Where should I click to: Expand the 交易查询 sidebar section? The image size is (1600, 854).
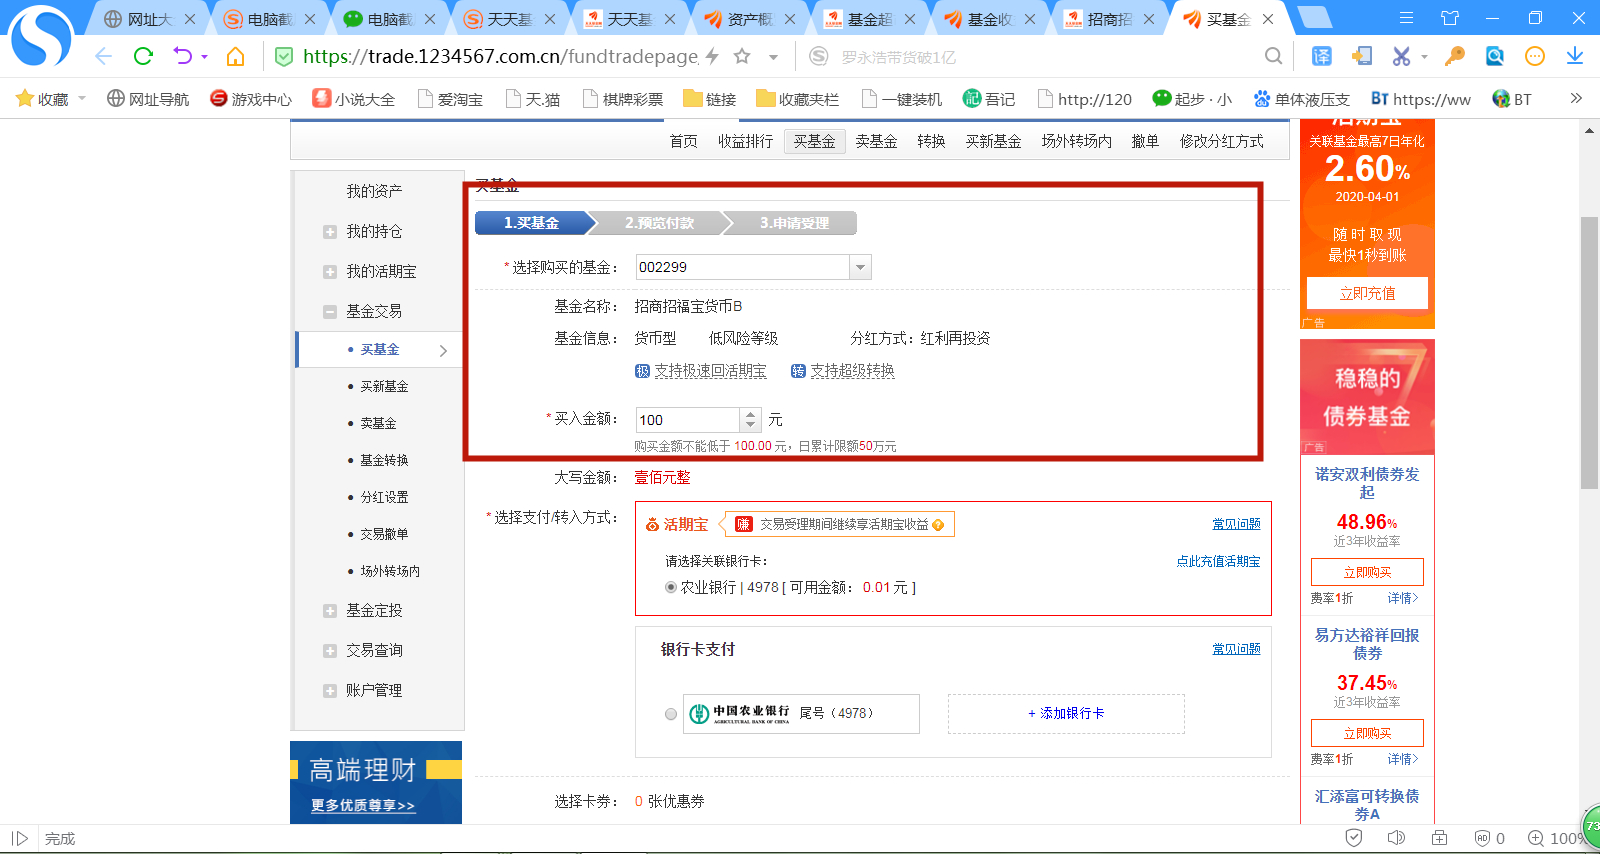pyautogui.click(x=330, y=651)
